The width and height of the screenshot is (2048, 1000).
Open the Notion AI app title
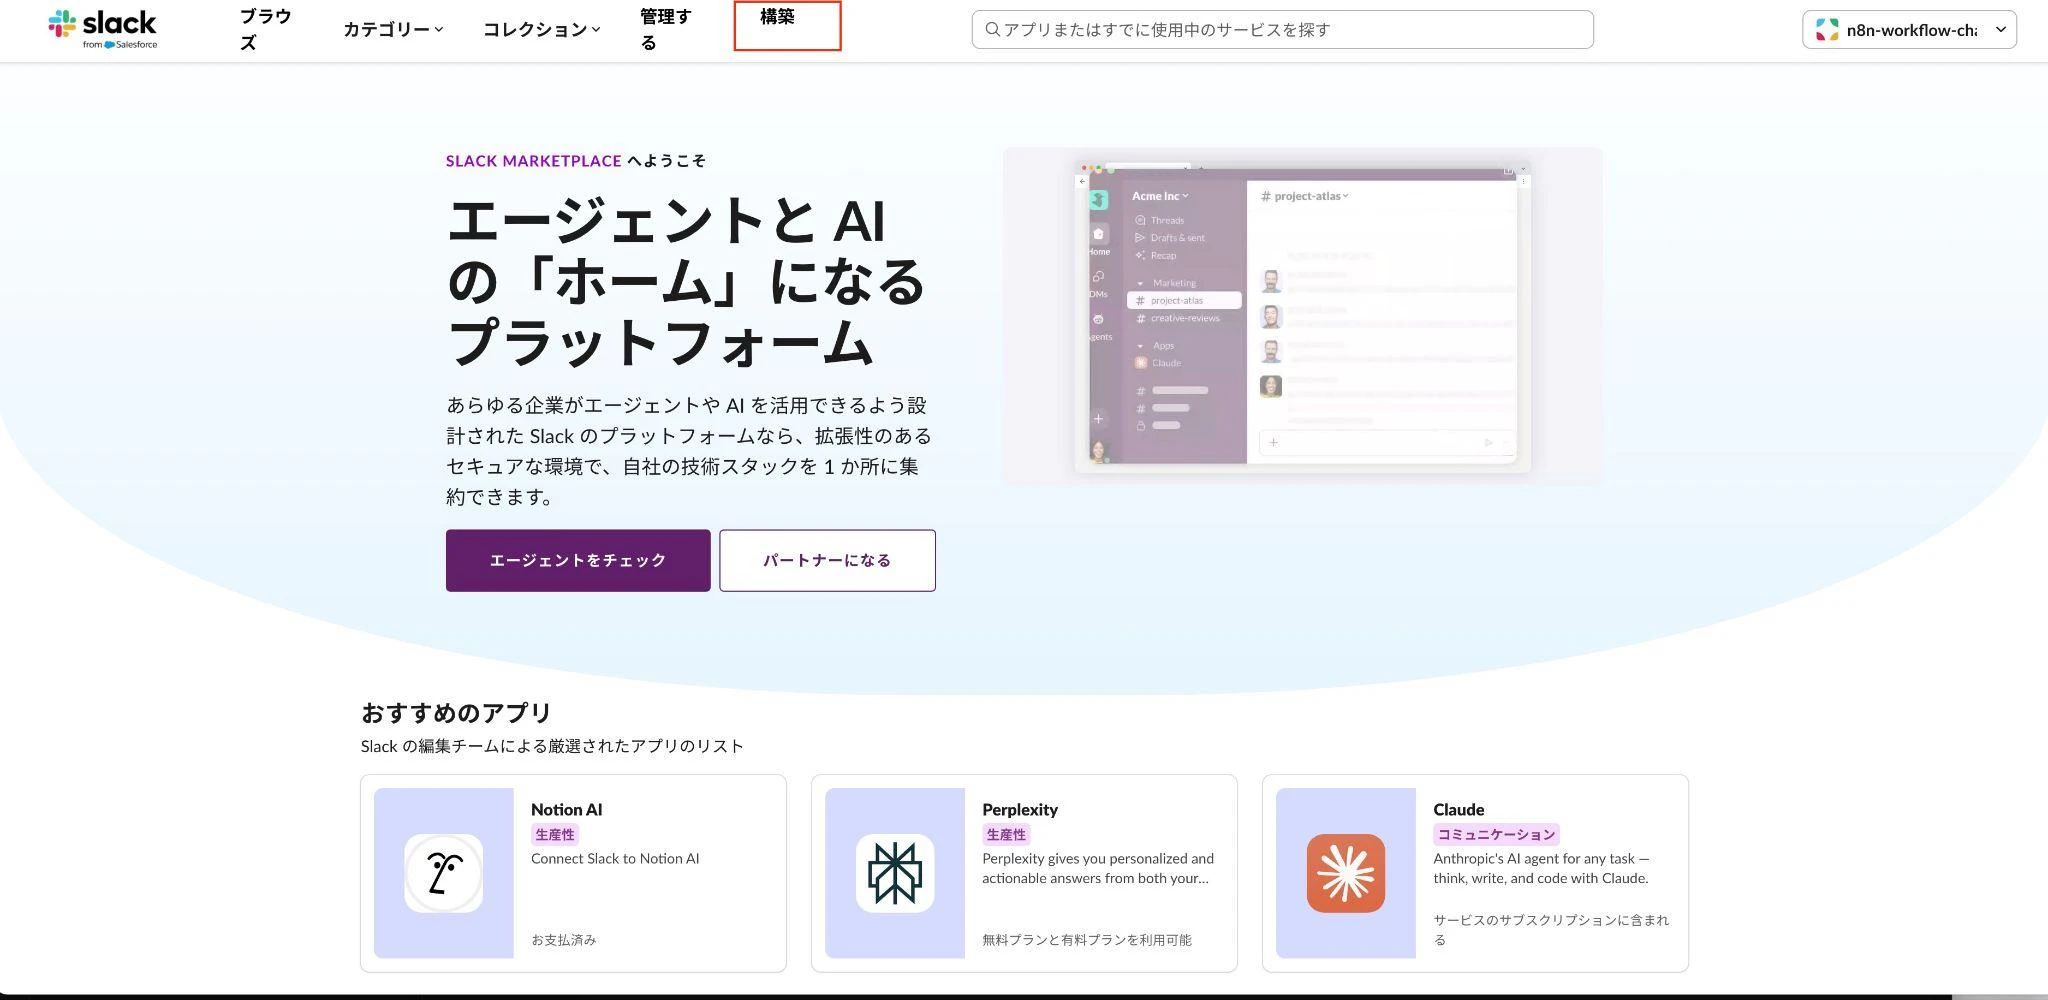click(x=566, y=809)
